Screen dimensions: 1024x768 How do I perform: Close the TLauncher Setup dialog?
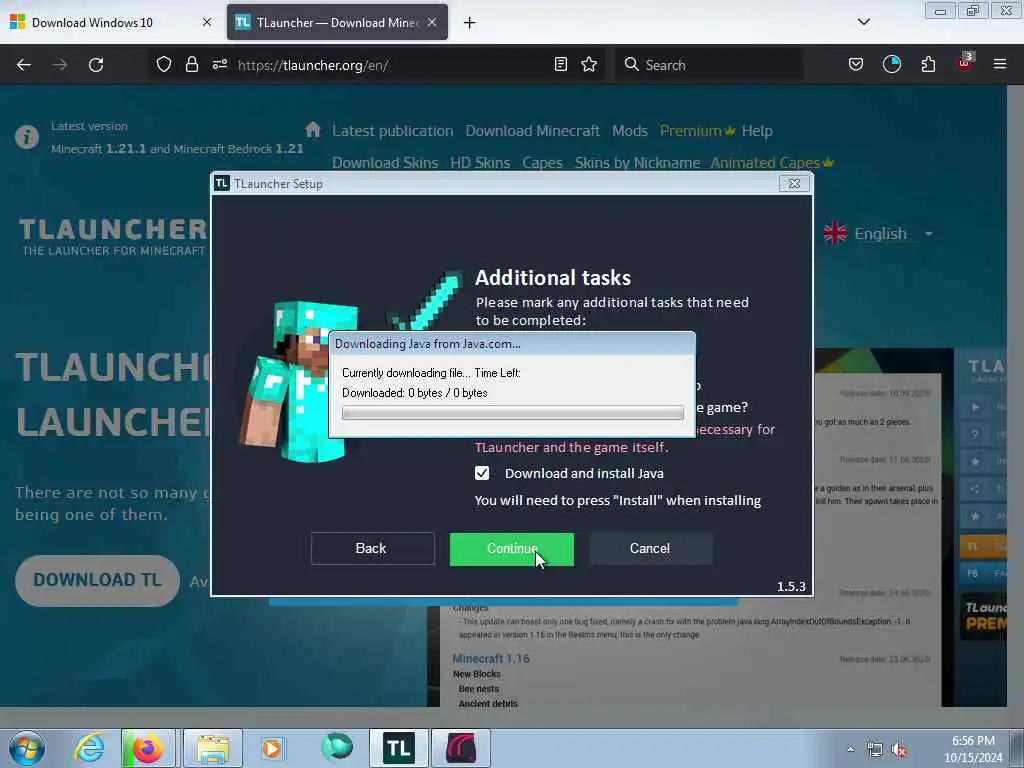click(794, 184)
